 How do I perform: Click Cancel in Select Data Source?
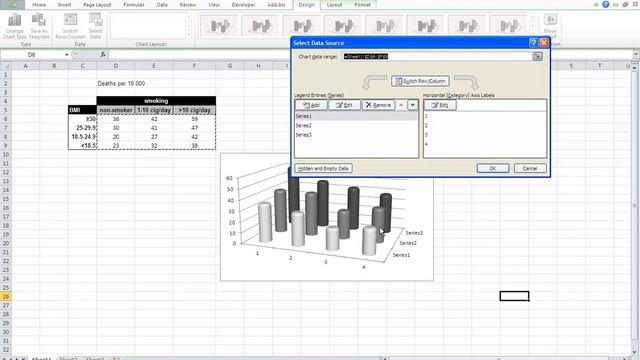point(530,168)
